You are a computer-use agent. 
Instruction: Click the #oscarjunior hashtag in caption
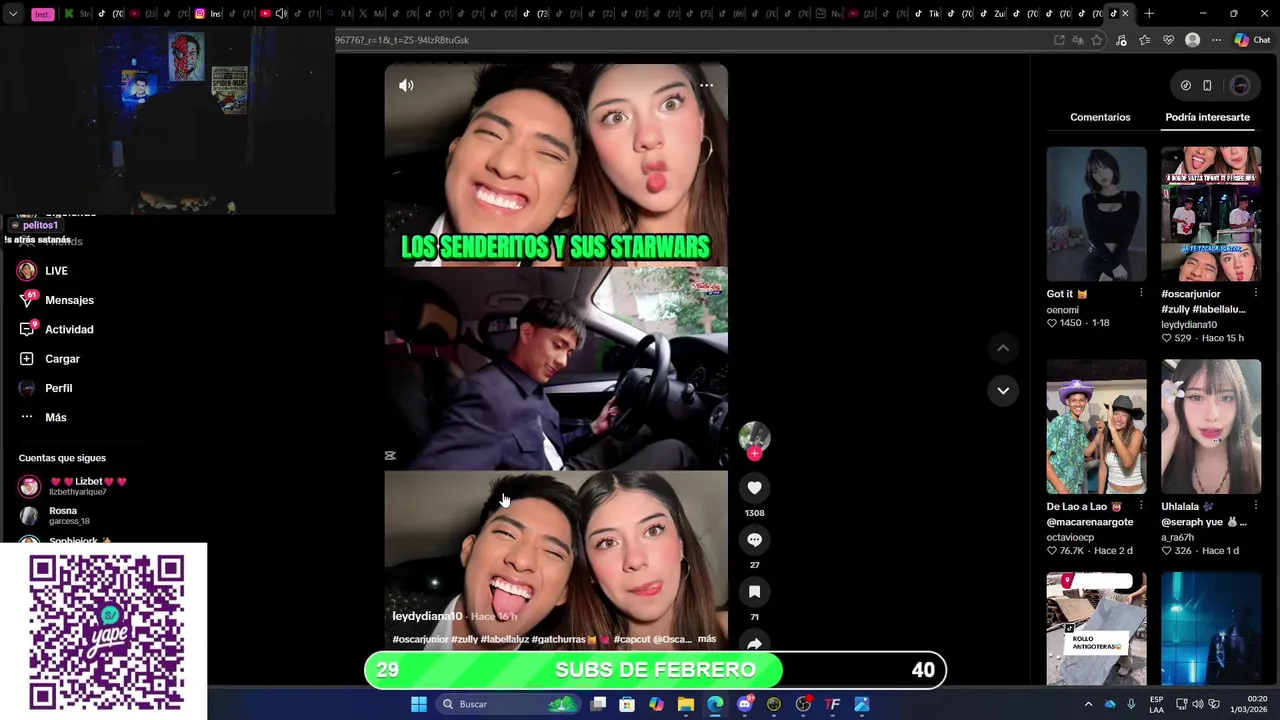pyautogui.click(x=420, y=639)
